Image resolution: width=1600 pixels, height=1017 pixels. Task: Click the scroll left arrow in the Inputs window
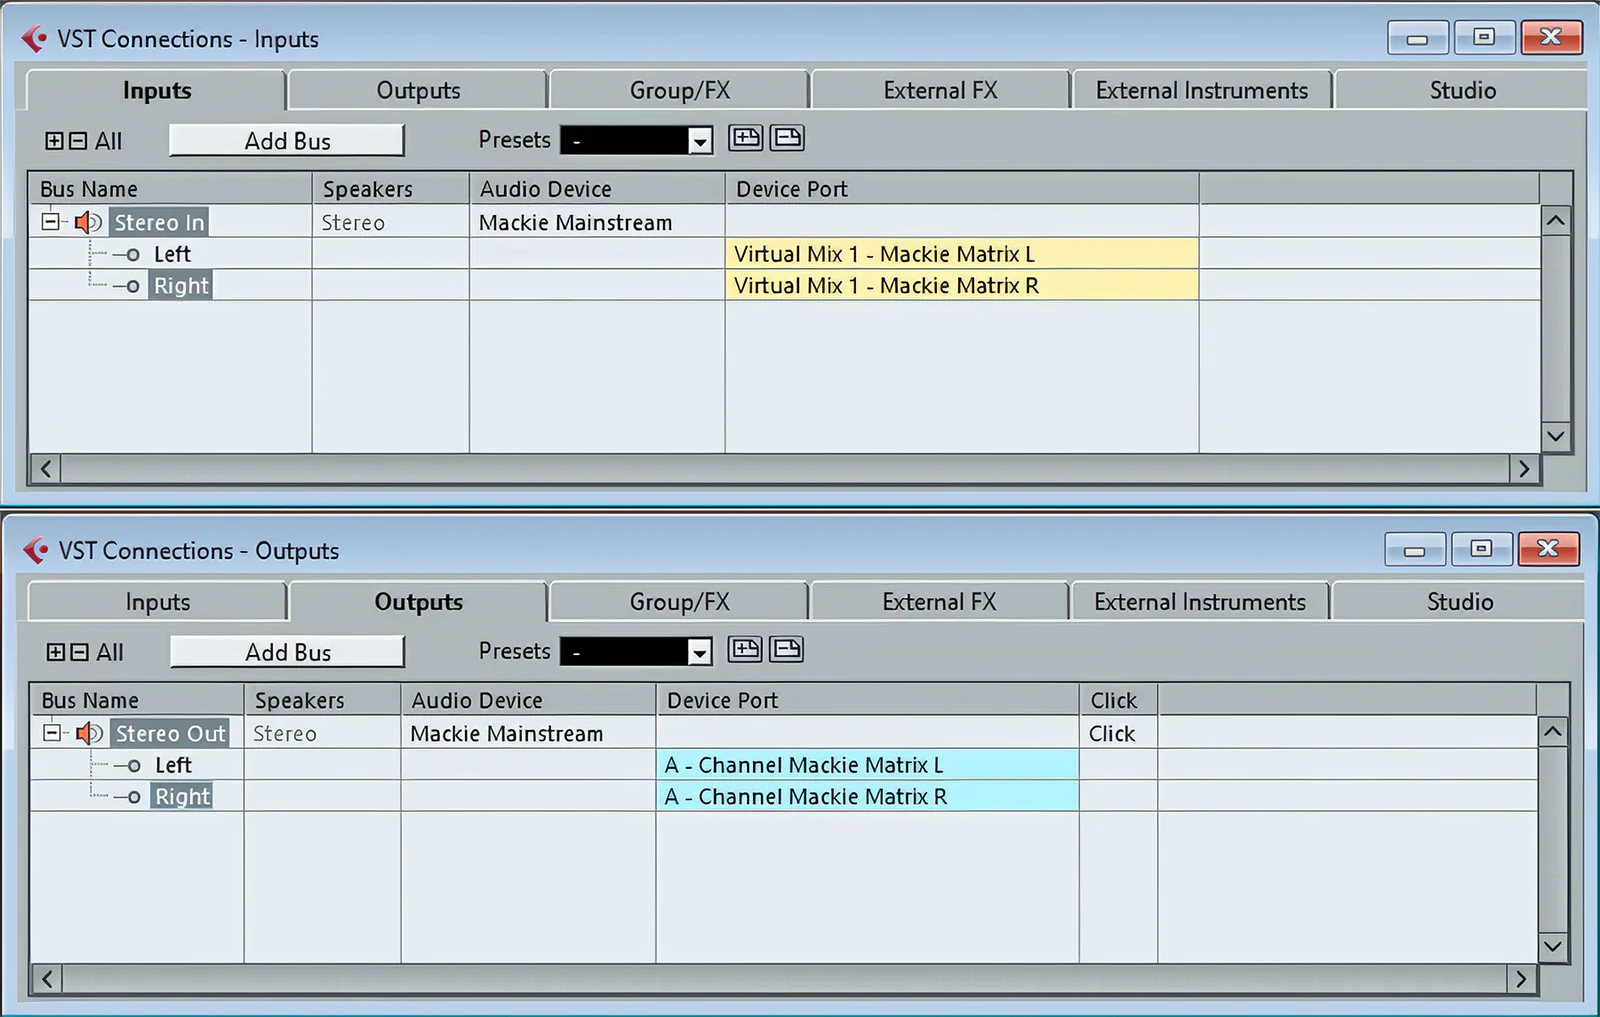pyautogui.click(x=46, y=468)
